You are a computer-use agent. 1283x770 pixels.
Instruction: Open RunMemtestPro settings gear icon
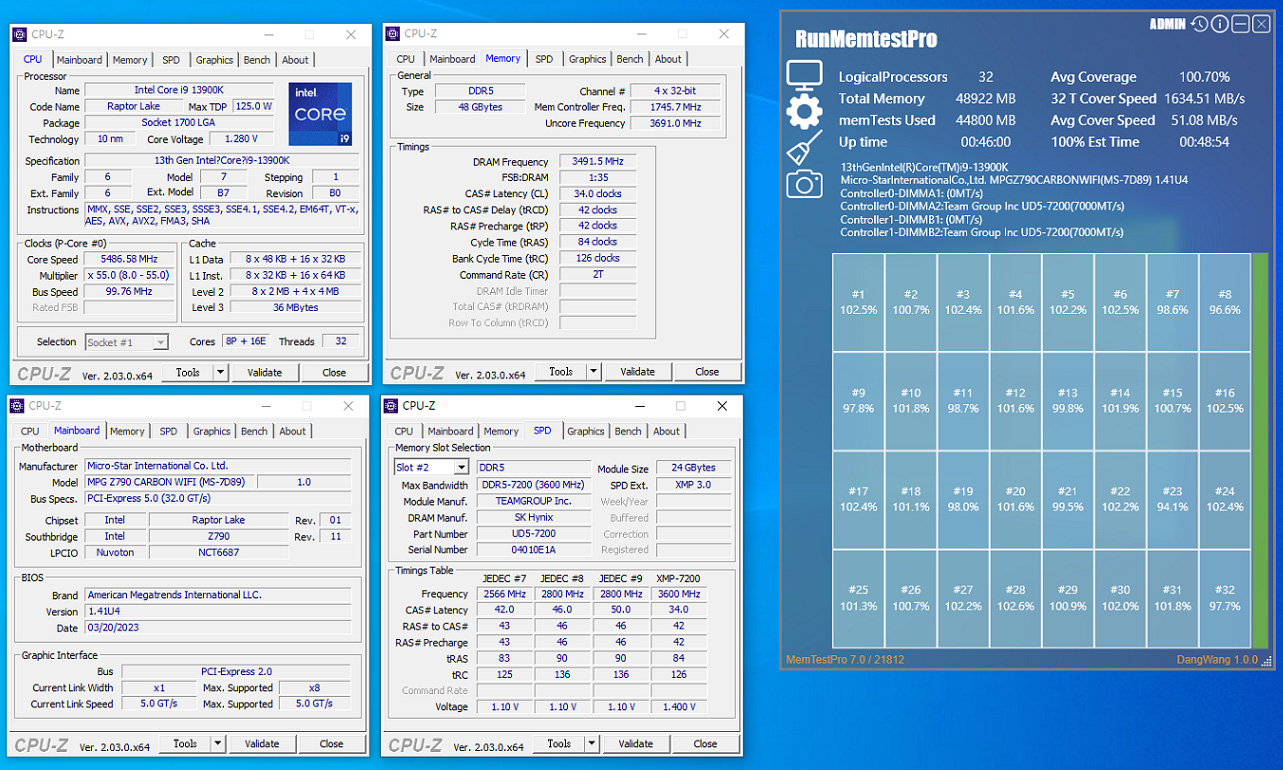tap(804, 112)
